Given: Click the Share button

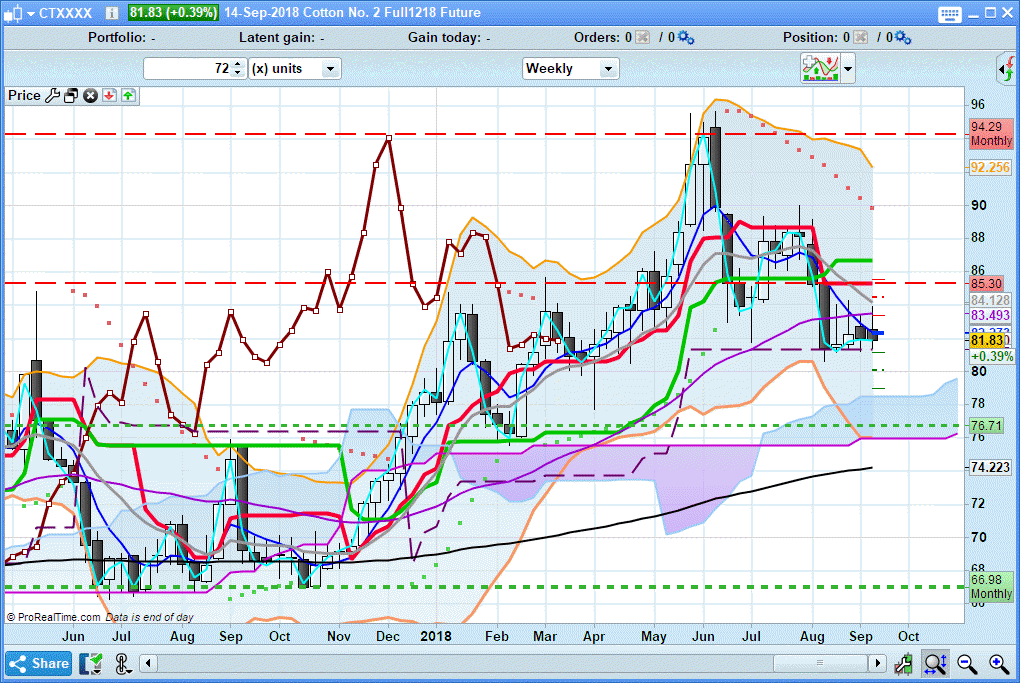Looking at the screenshot, I should coord(39,663).
